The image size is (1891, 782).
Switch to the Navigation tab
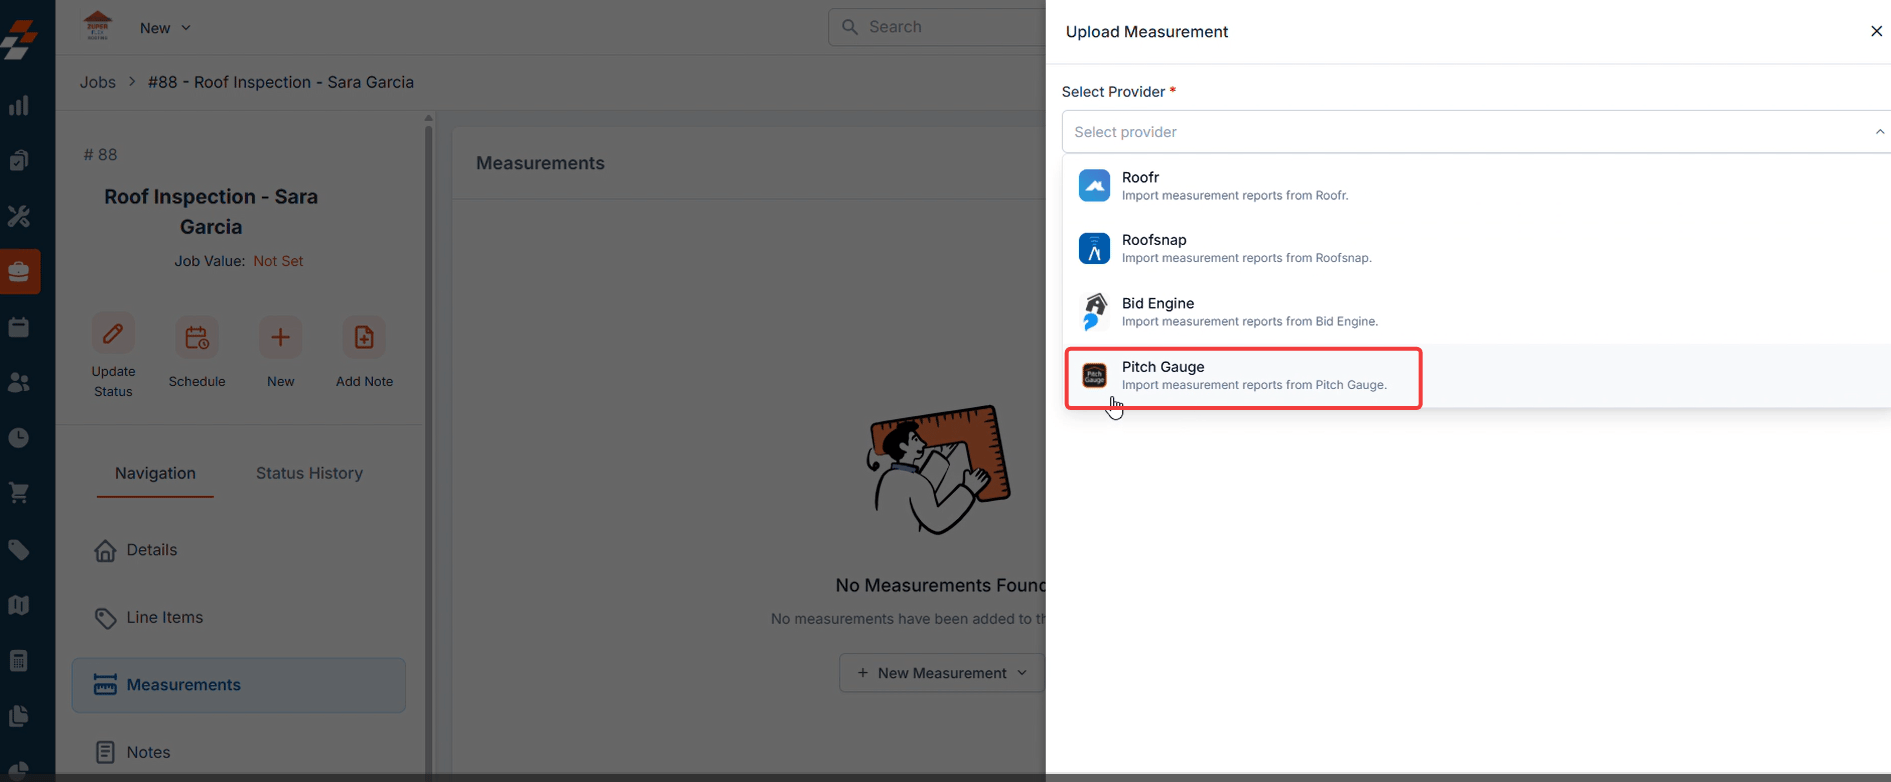tap(155, 473)
